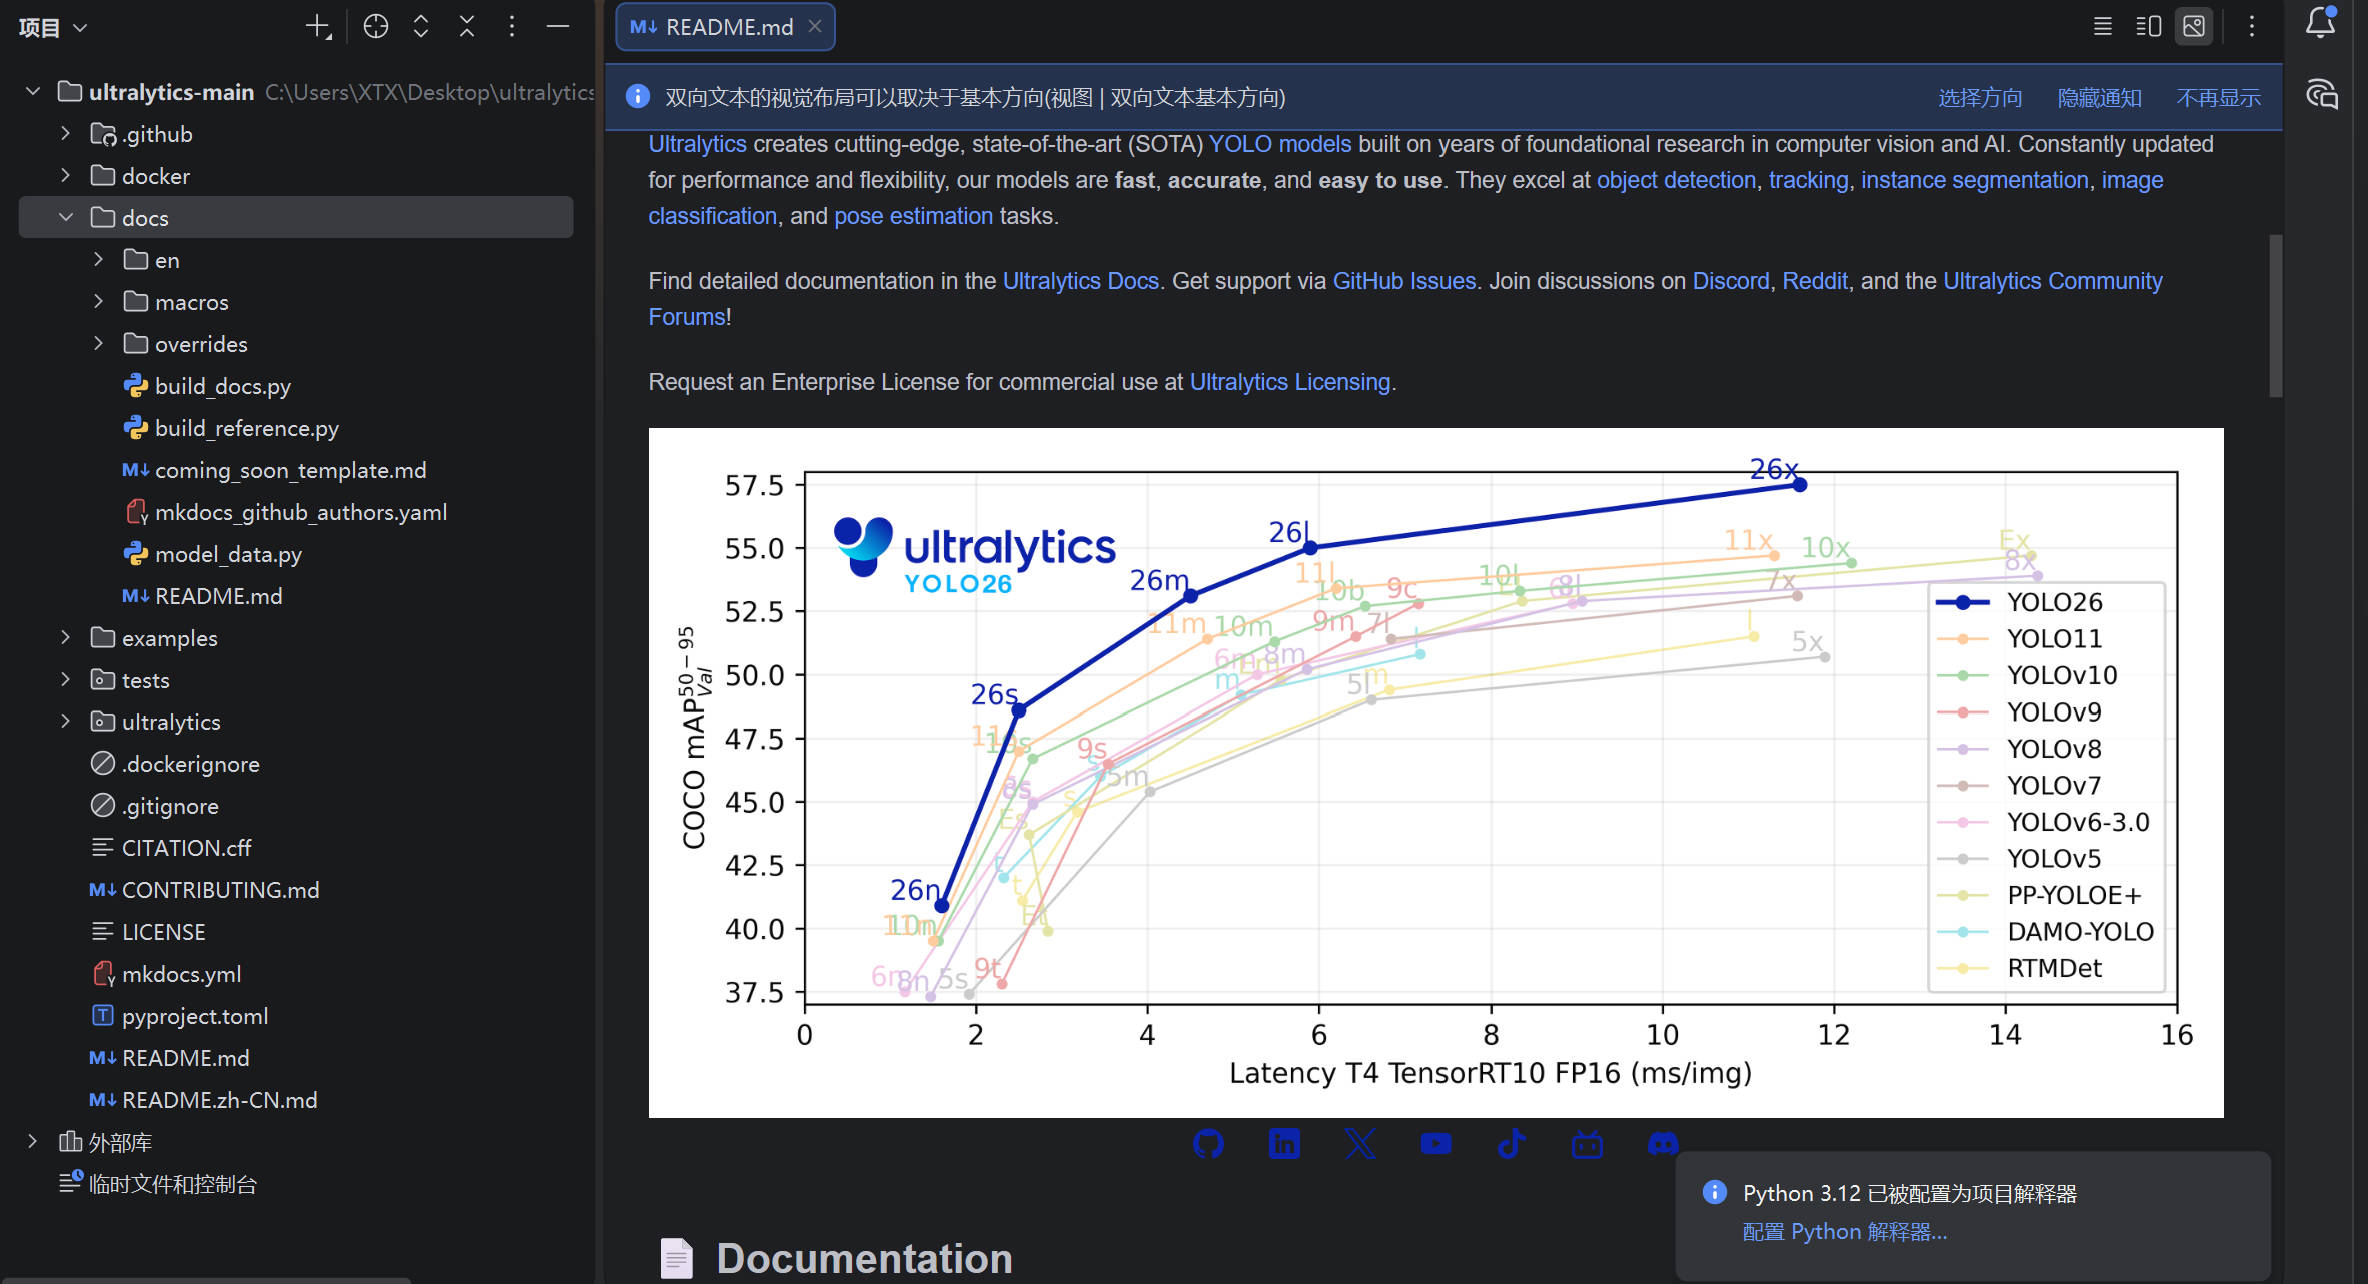Click the expand all tree icon

pos(421,27)
